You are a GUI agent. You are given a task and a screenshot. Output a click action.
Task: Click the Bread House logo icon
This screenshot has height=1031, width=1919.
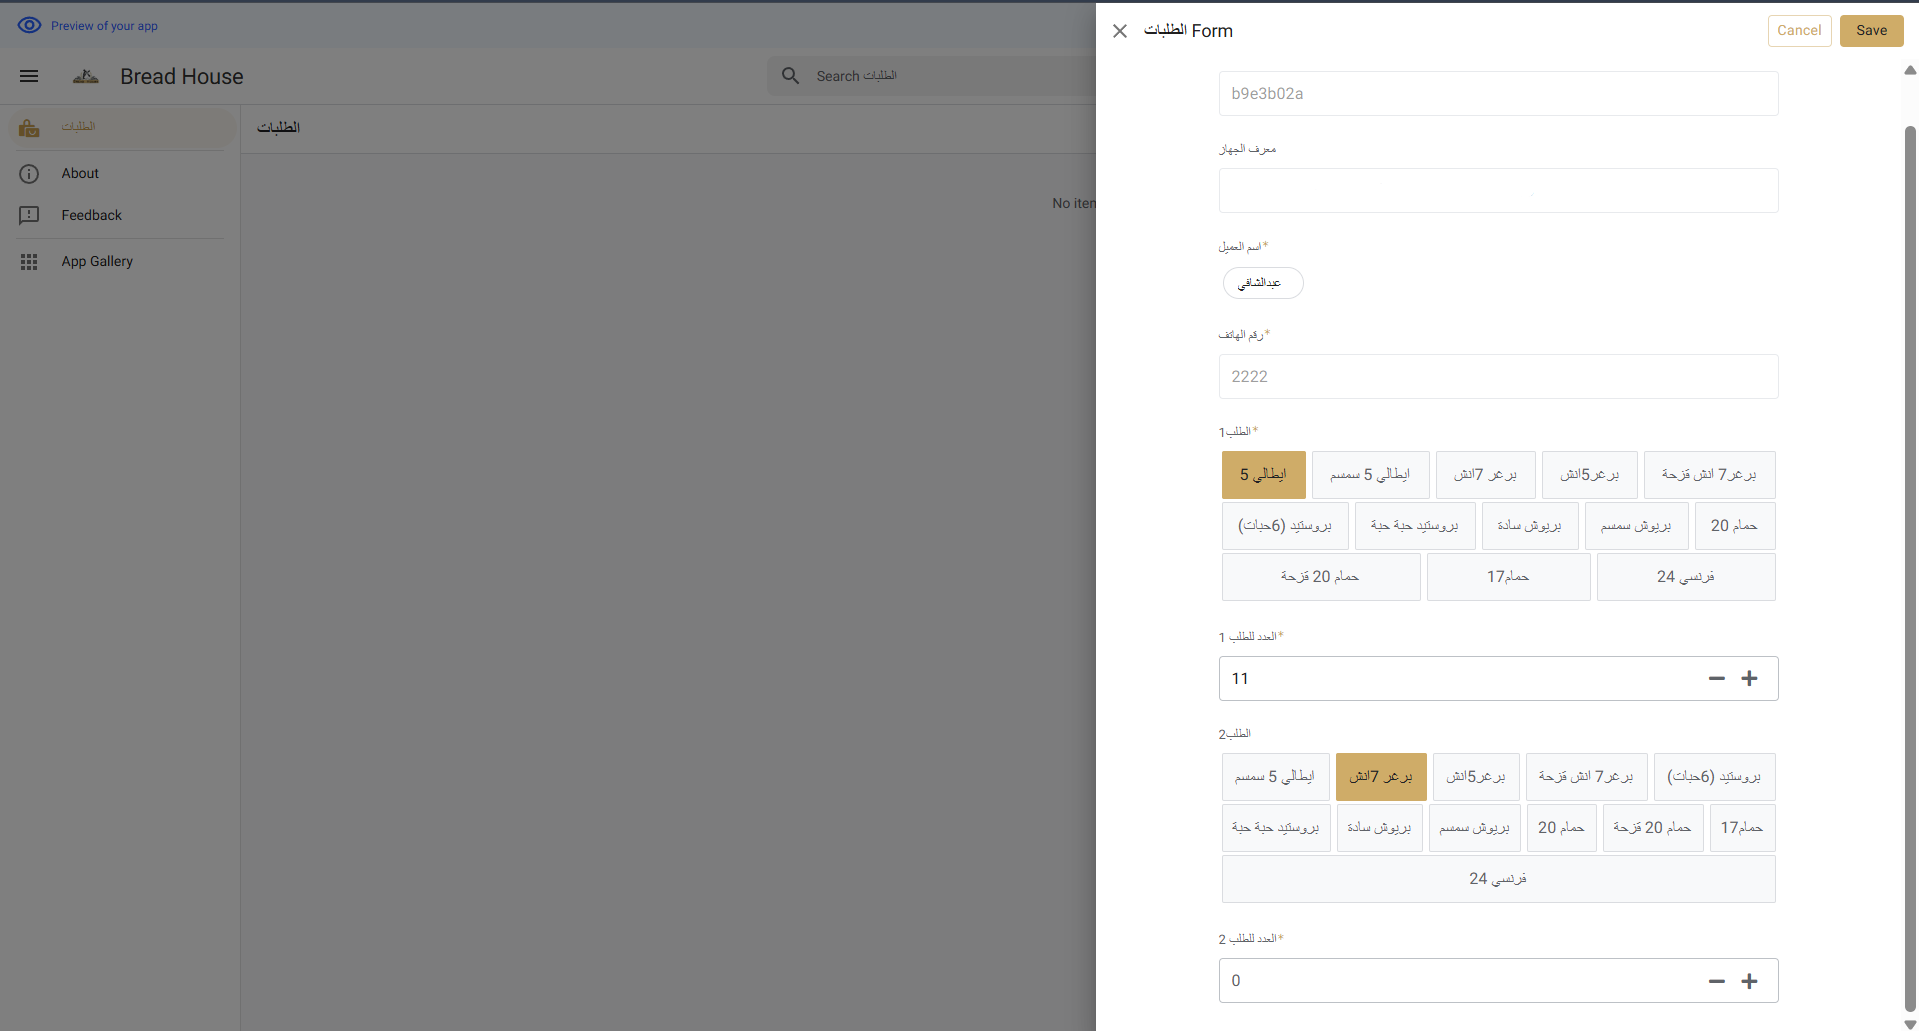click(x=86, y=76)
